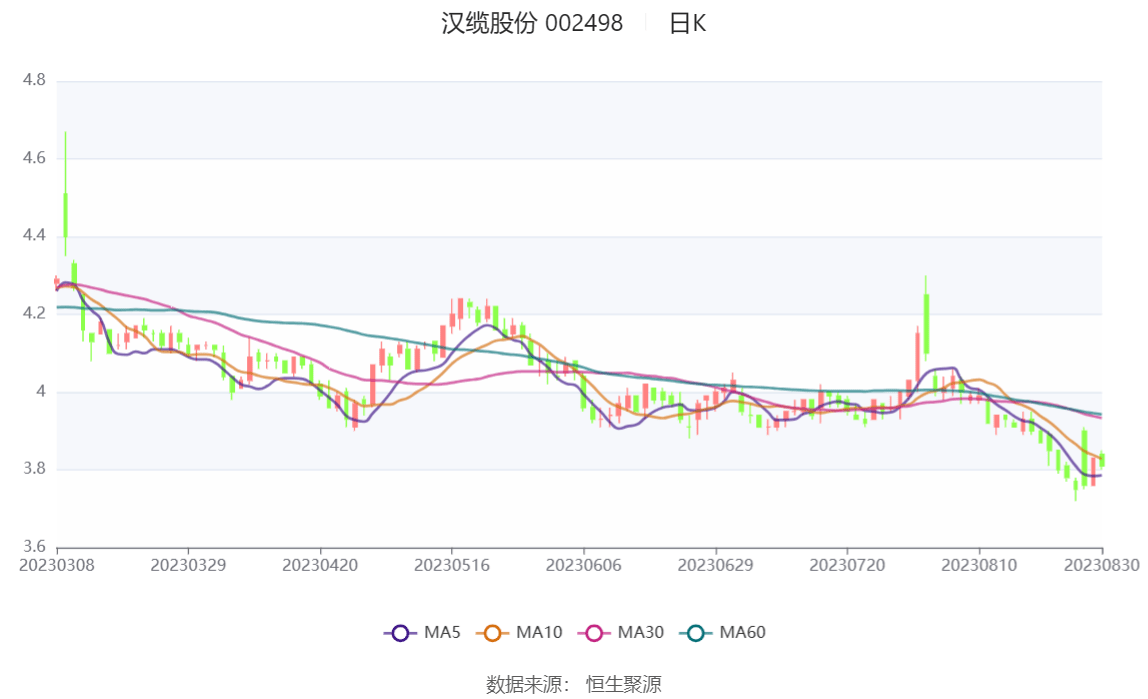
Task: Click the 20230329 date axis label
Action: pyautogui.click(x=188, y=565)
